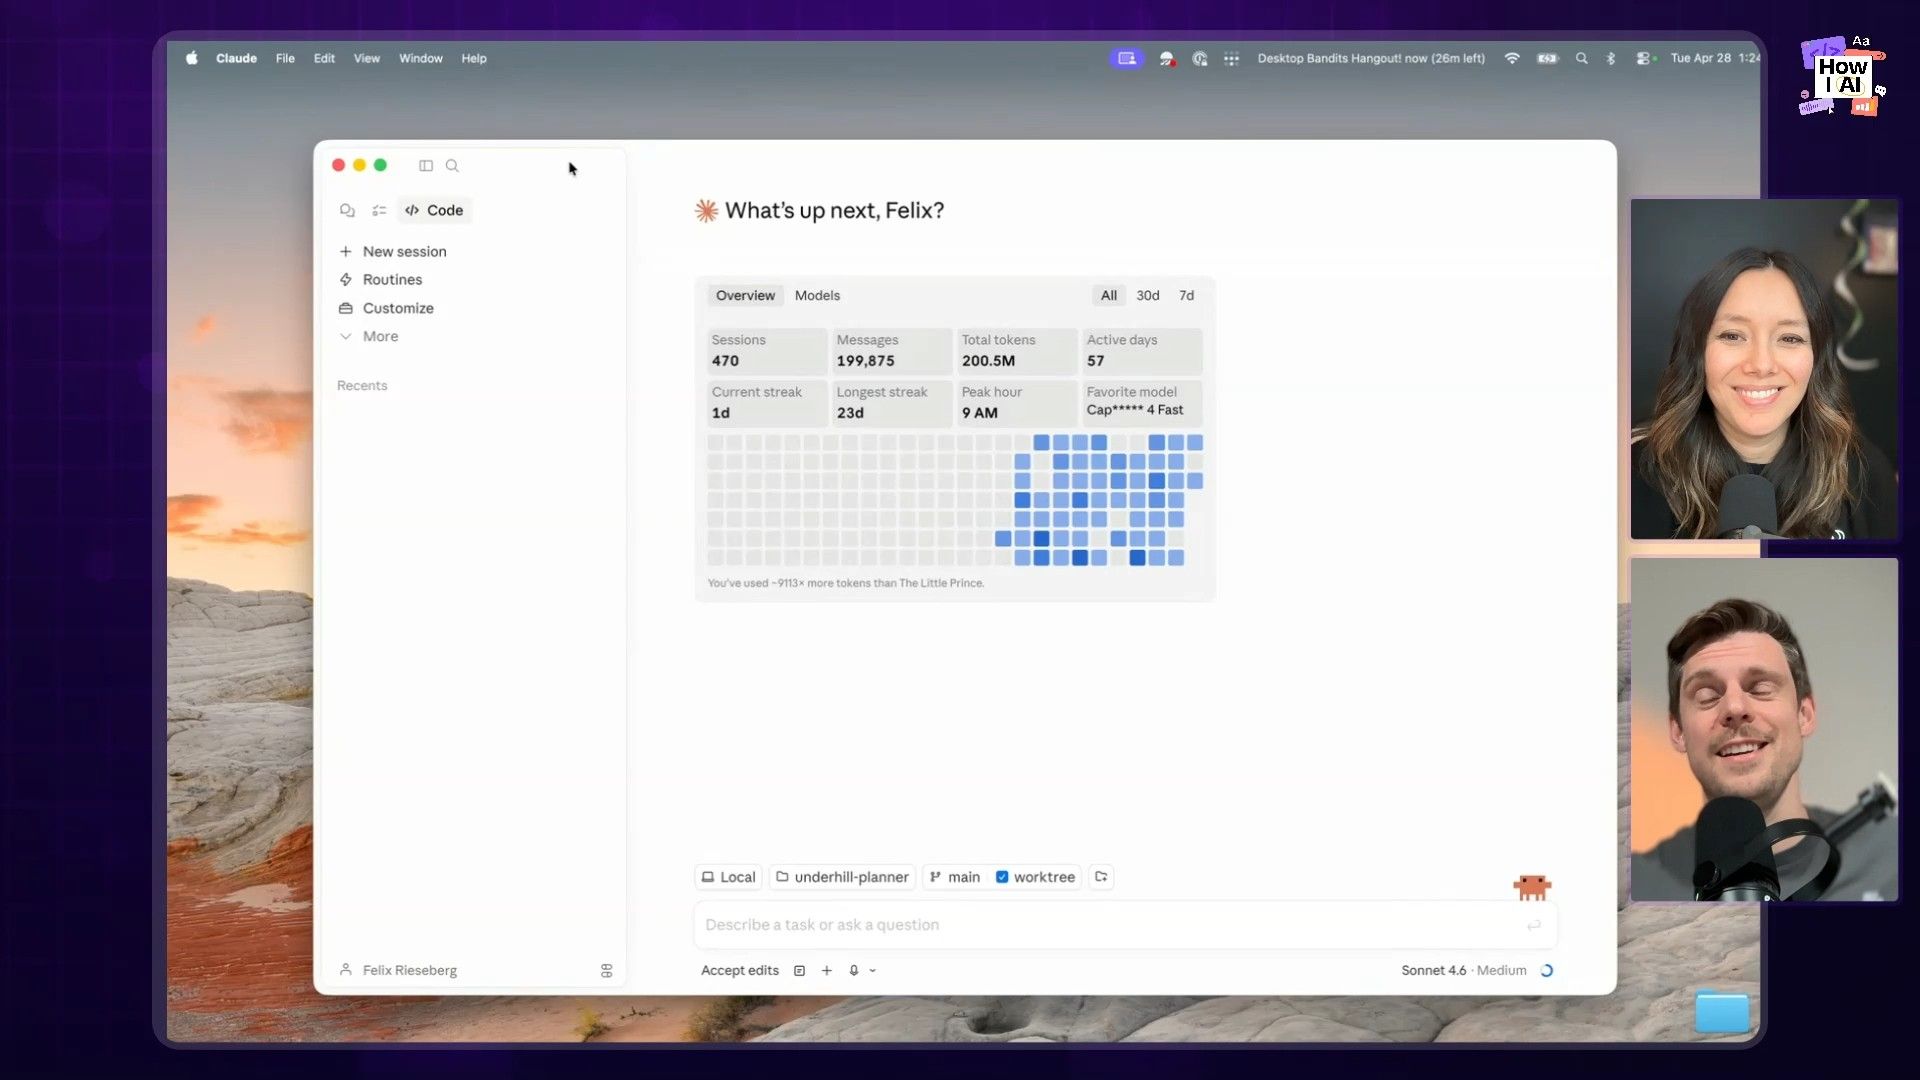Open the Apple menu

click(191, 58)
